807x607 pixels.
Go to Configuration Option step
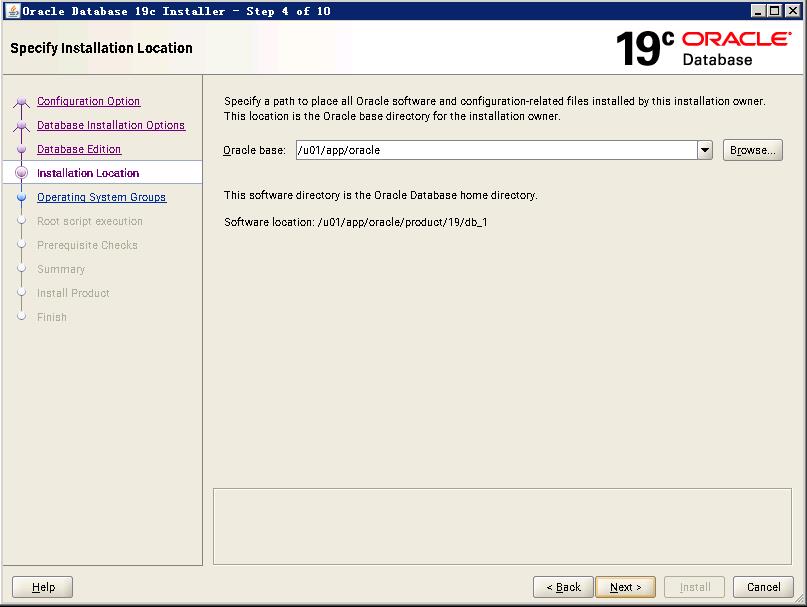coord(89,101)
